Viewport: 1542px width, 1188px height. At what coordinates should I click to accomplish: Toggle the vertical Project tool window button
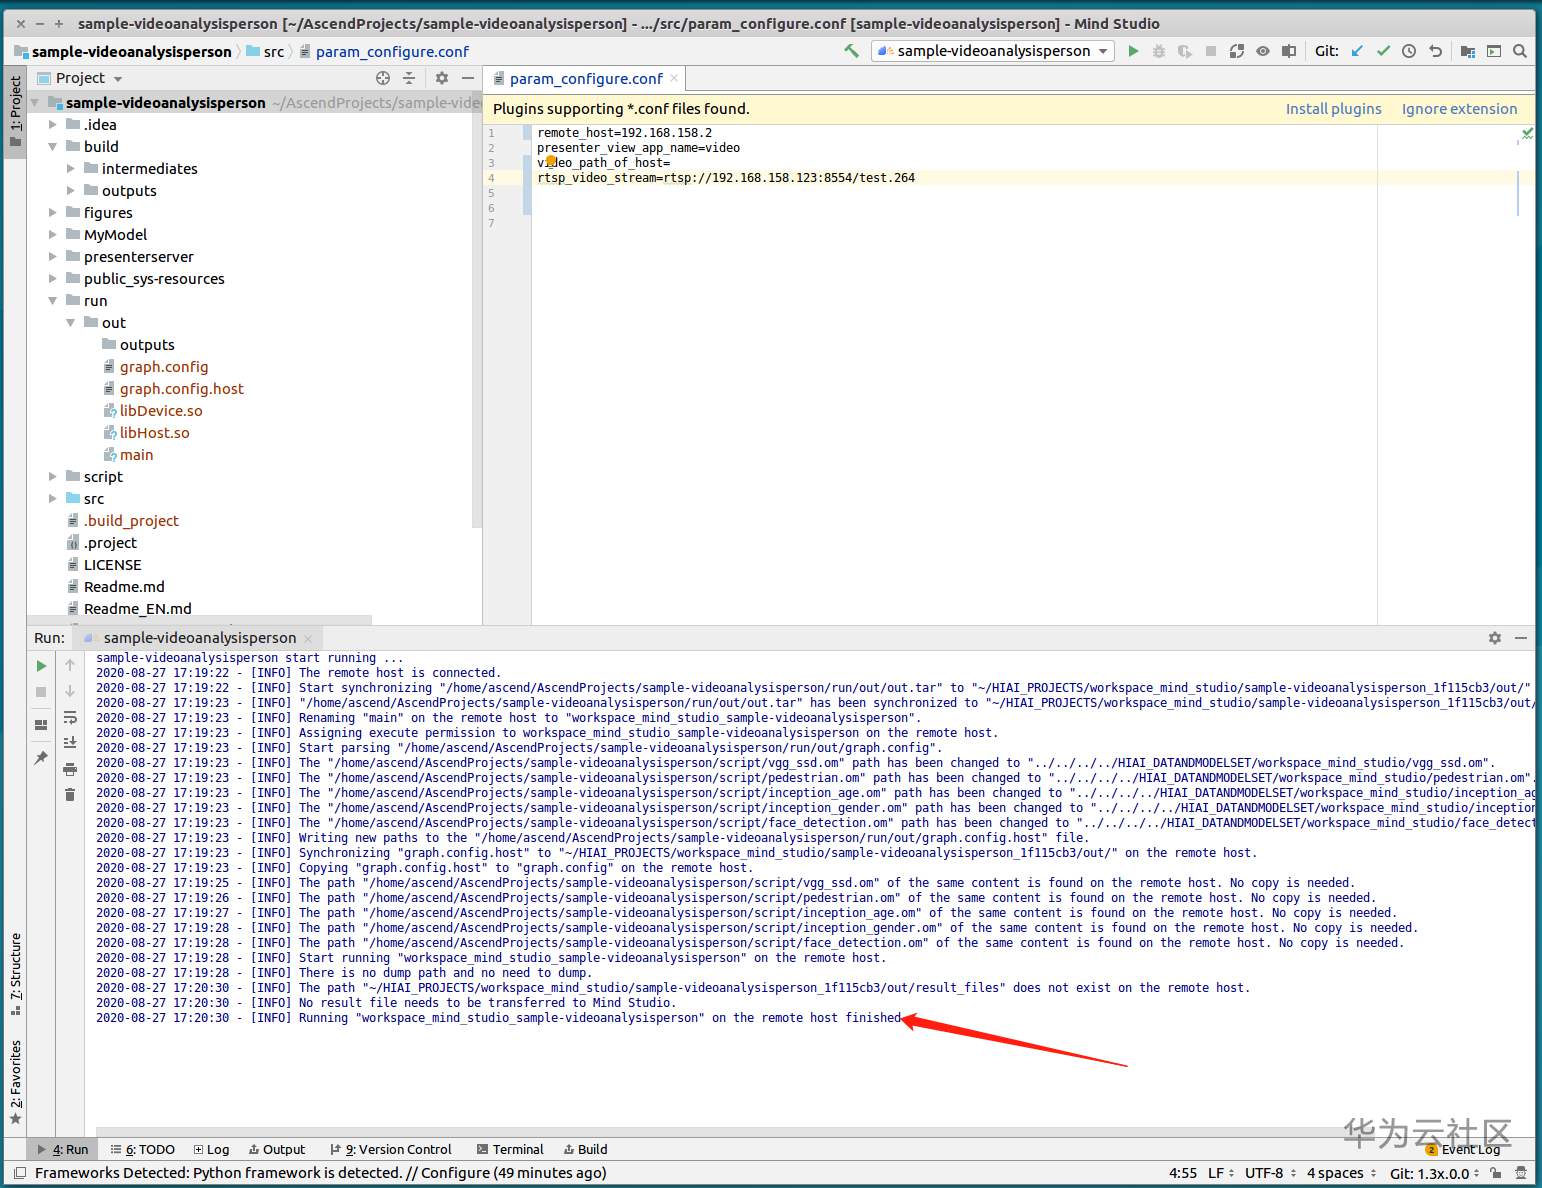15,112
